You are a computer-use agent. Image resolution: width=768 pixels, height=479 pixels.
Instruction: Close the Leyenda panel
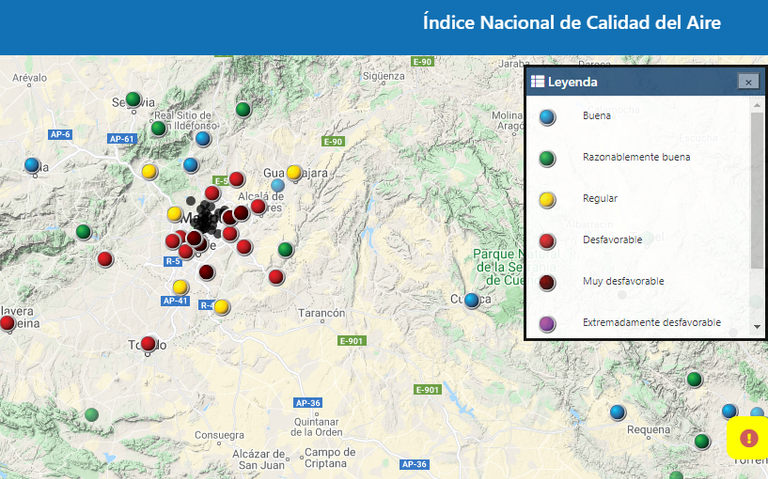pos(748,82)
